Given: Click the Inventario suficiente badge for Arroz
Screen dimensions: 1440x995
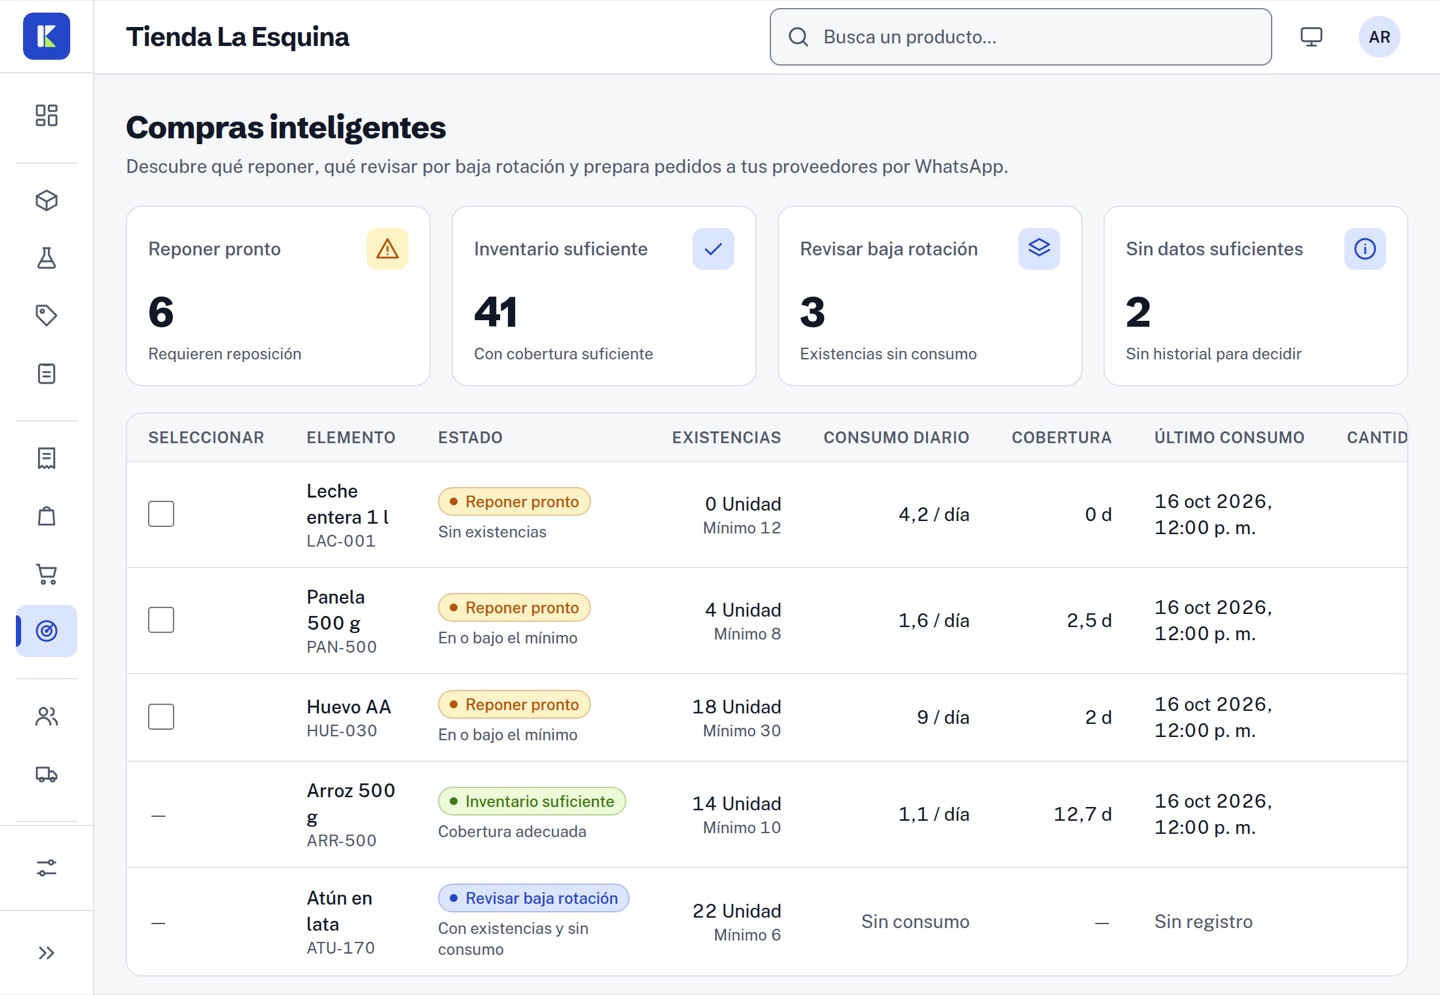Looking at the screenshot, I should (532, 802).
